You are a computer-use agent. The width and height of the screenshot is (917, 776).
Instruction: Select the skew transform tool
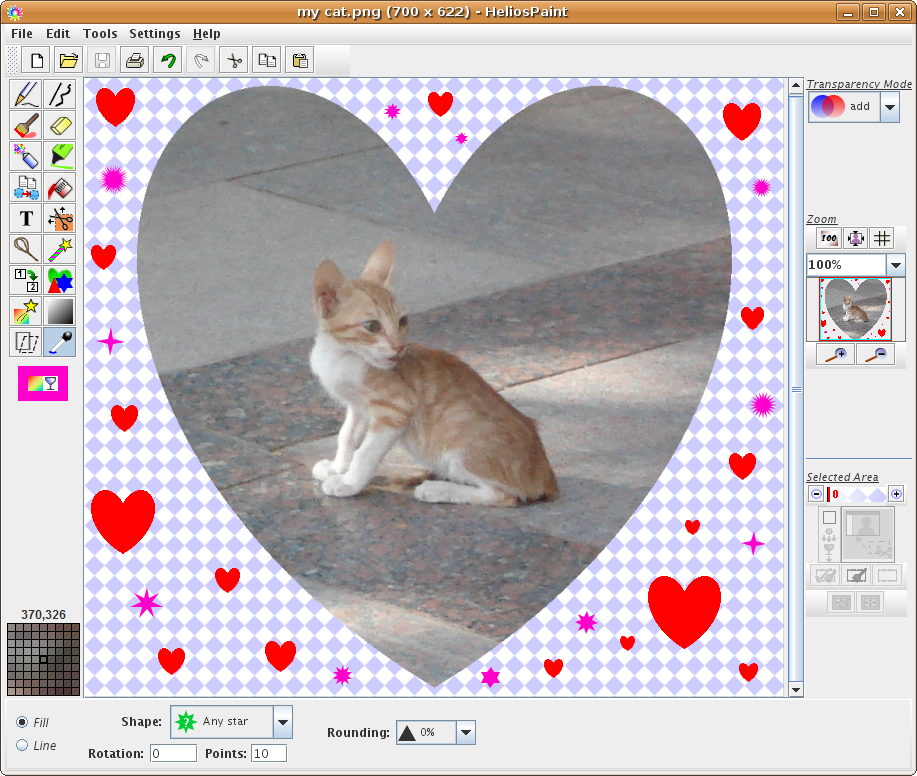tap(26, 342)
